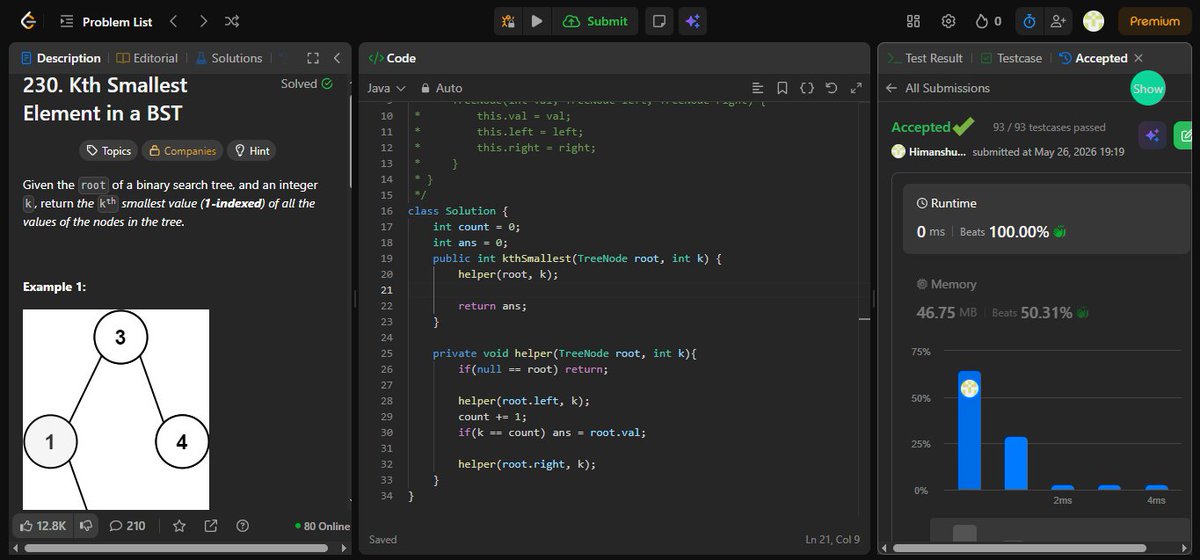Image resolution: width=1200 pixels, height=560 pixels.
Task: Click the debugger icon in top bar
Action: click(508, 21)
